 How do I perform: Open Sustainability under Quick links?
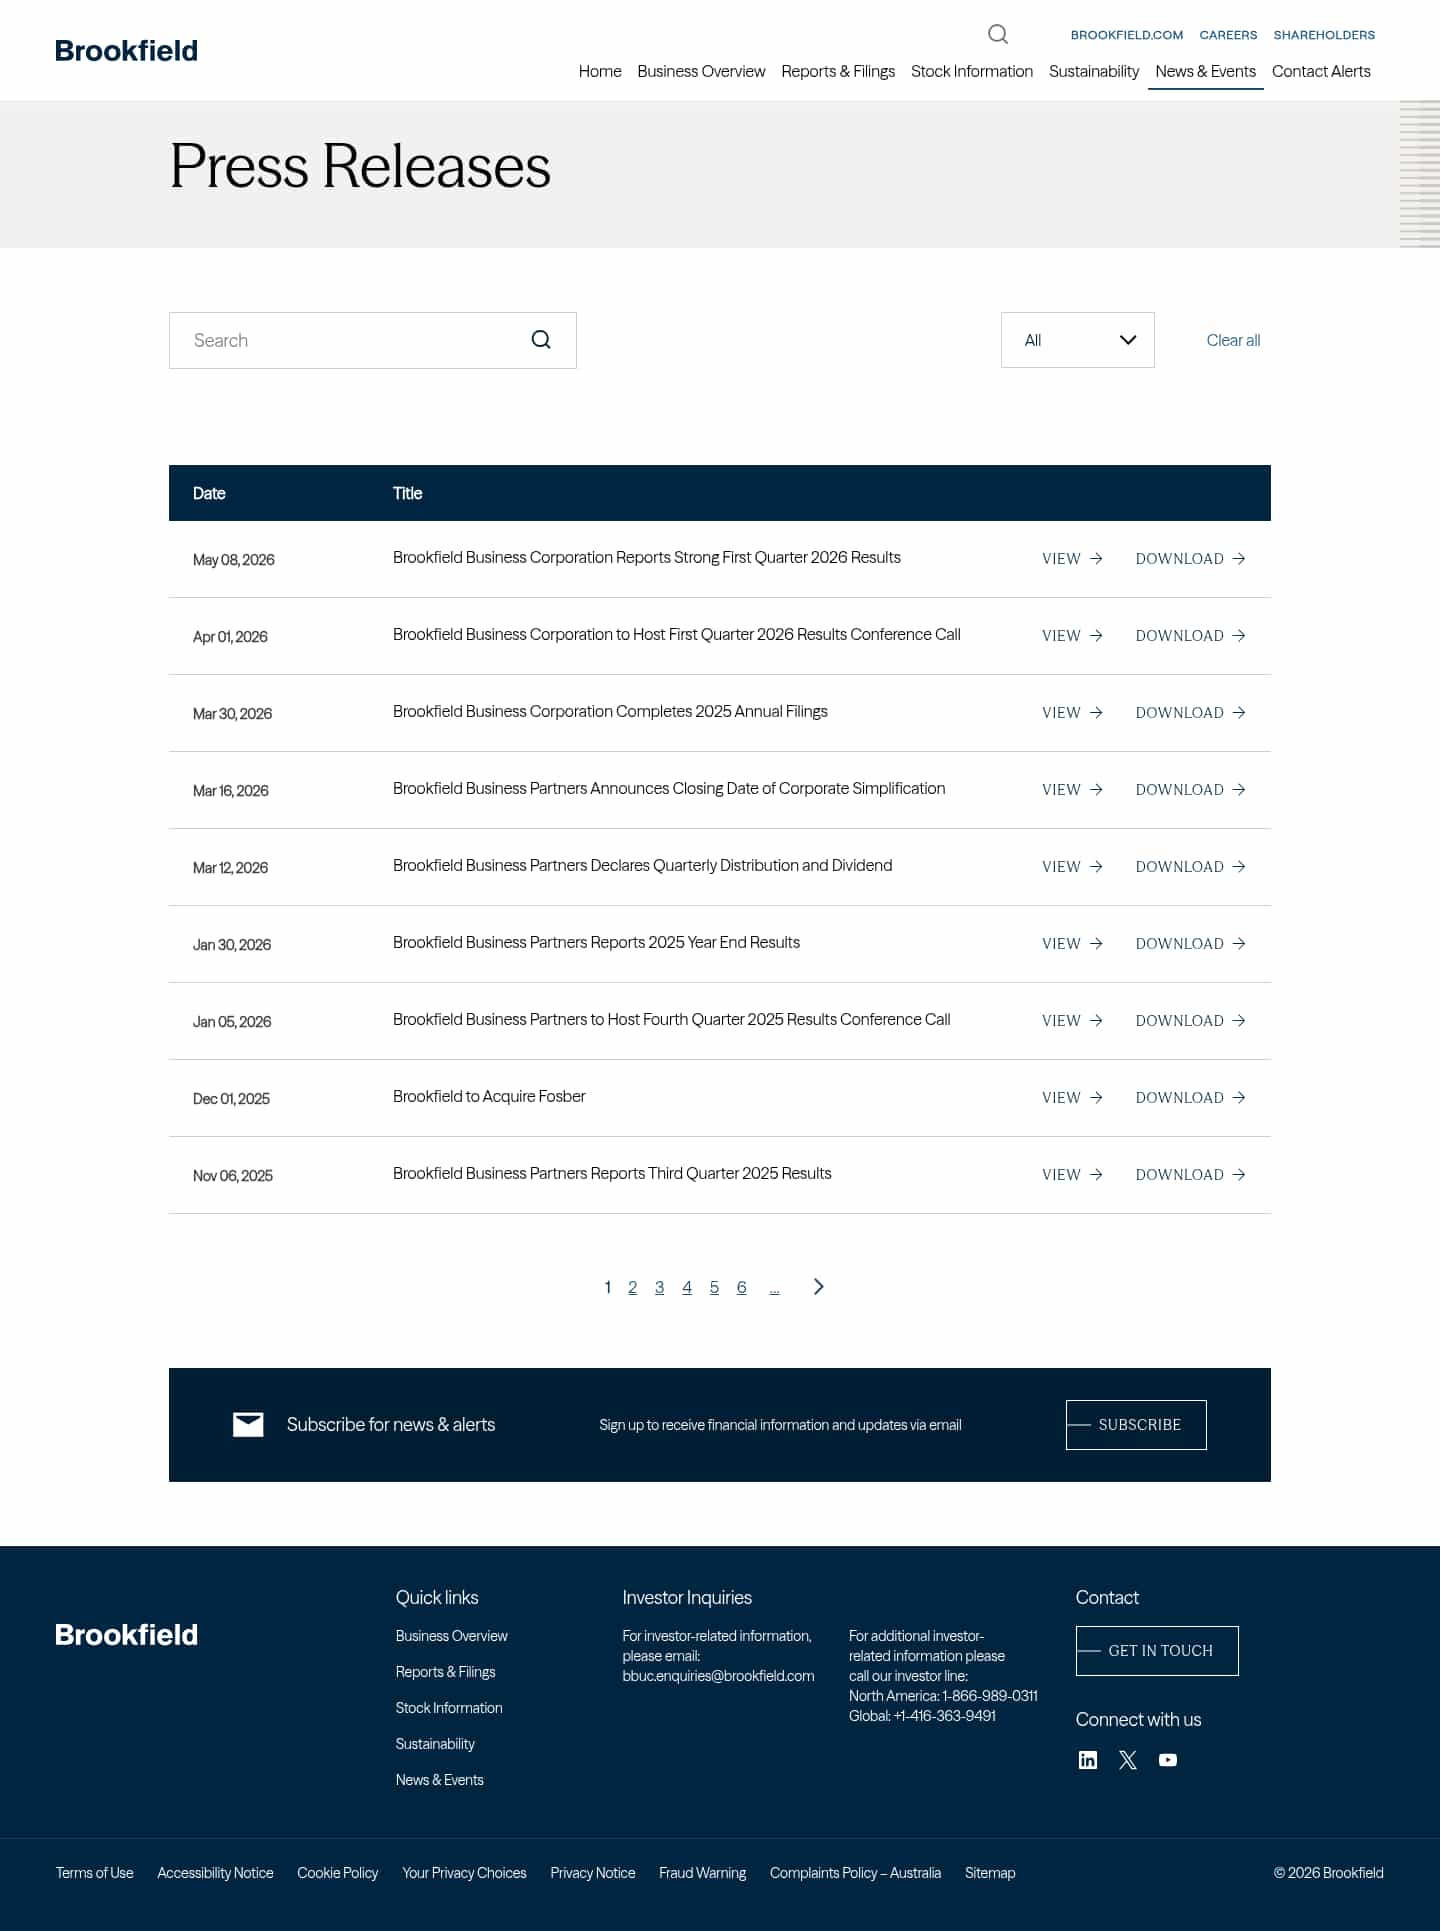[x=435, y=1744]
